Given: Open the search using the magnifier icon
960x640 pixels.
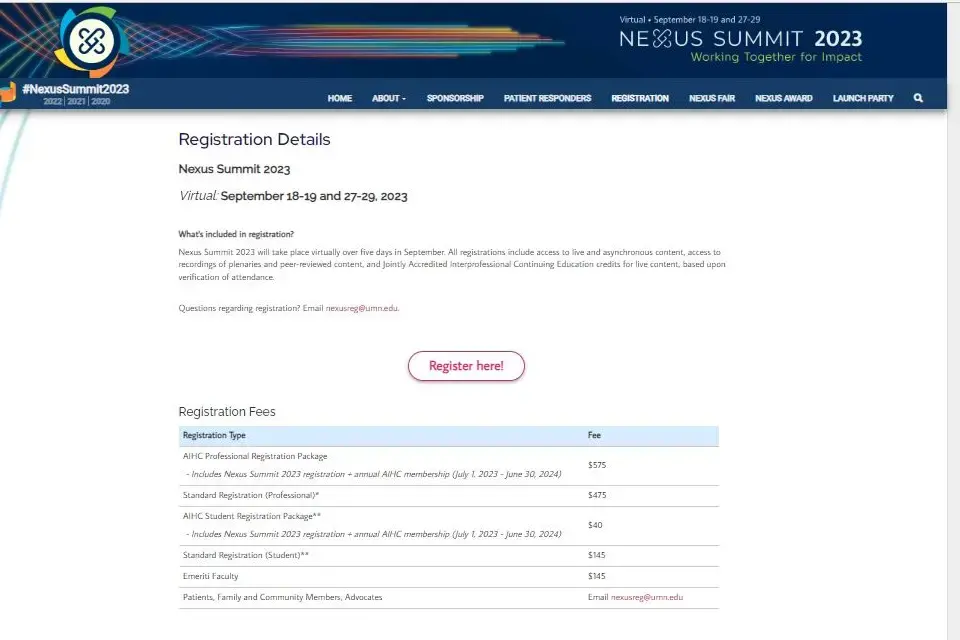Looking at the screenshot, I should tap(918, 98).
